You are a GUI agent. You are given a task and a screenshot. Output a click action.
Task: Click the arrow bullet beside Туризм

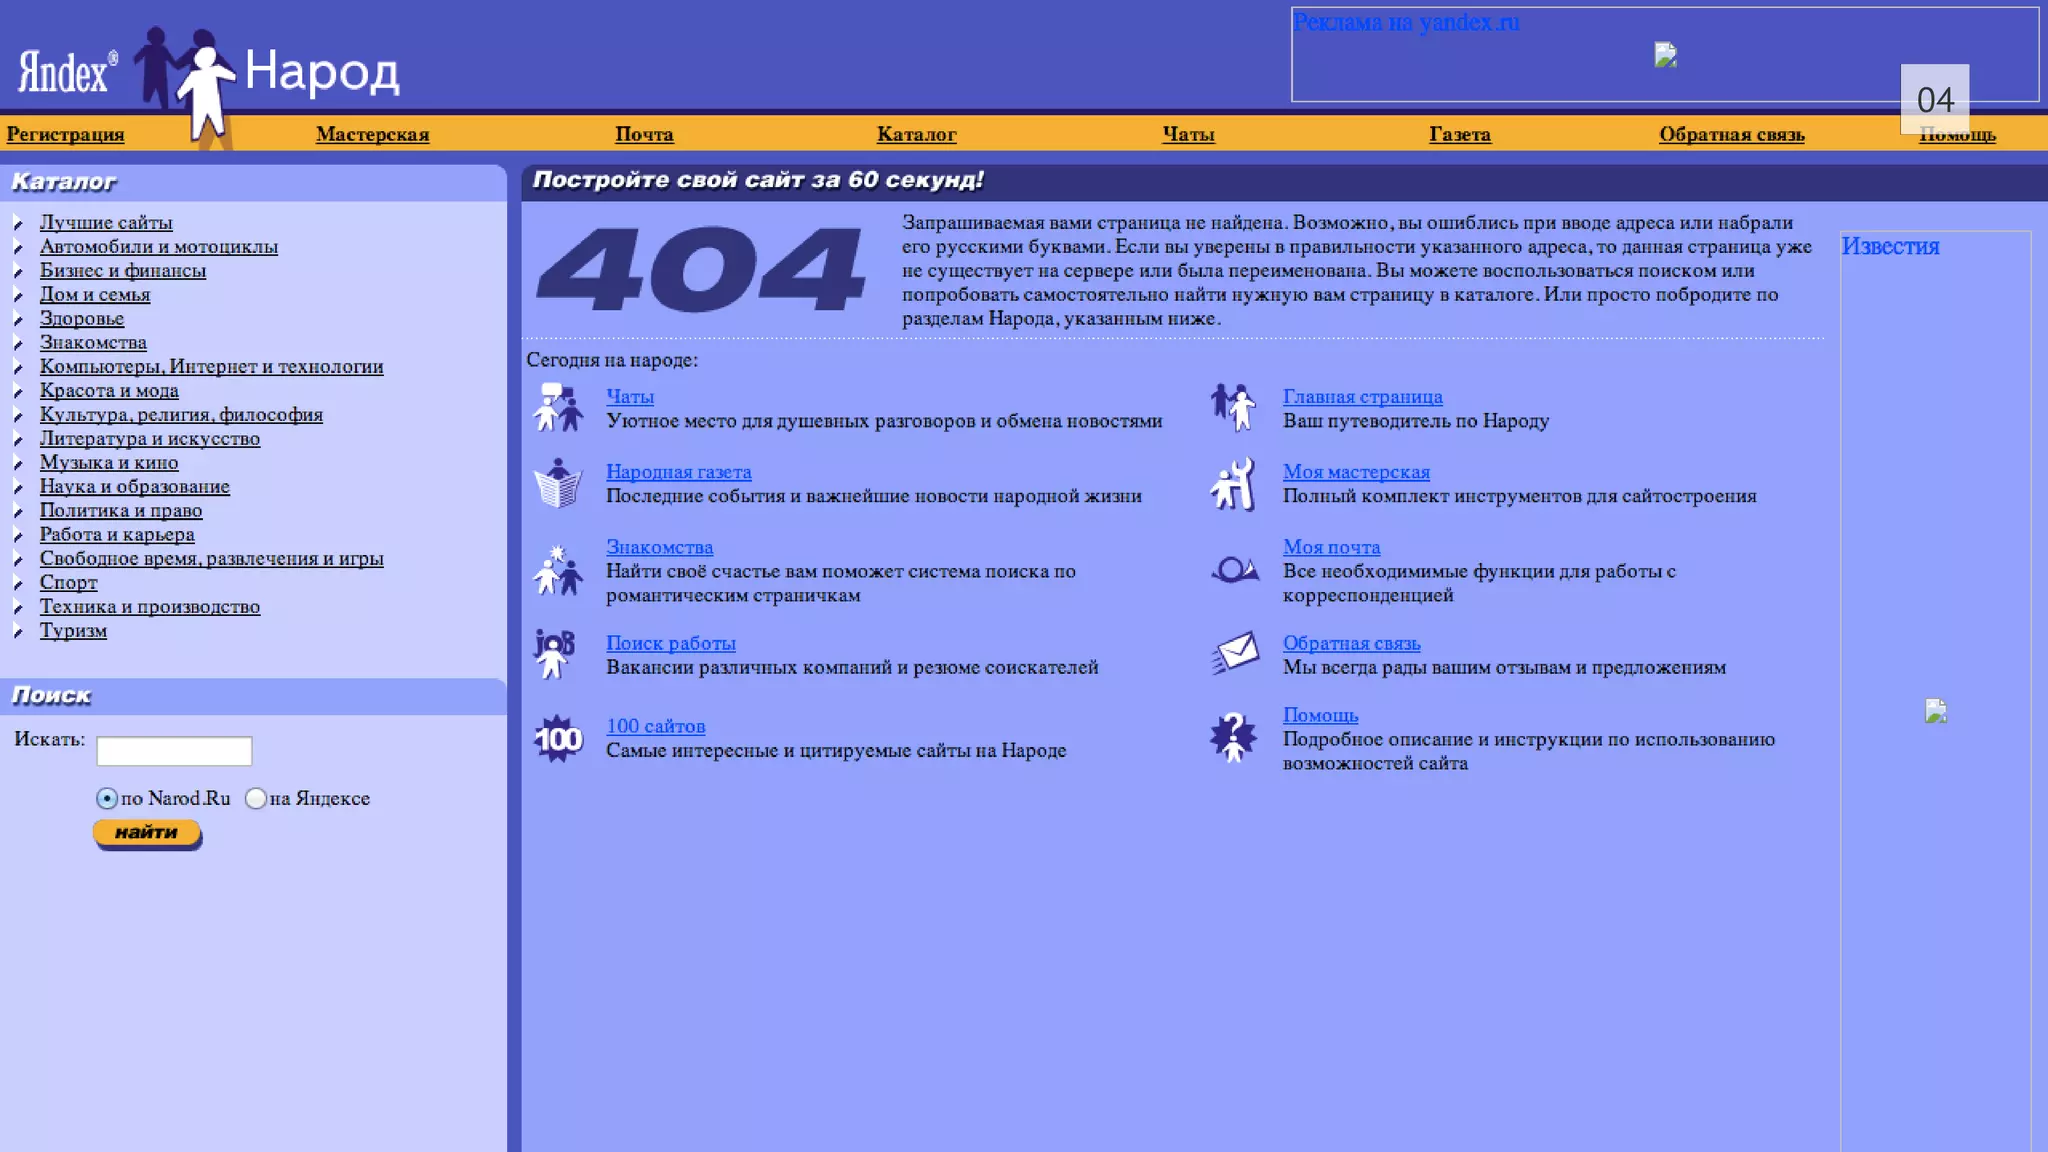[x=18, y=631]
